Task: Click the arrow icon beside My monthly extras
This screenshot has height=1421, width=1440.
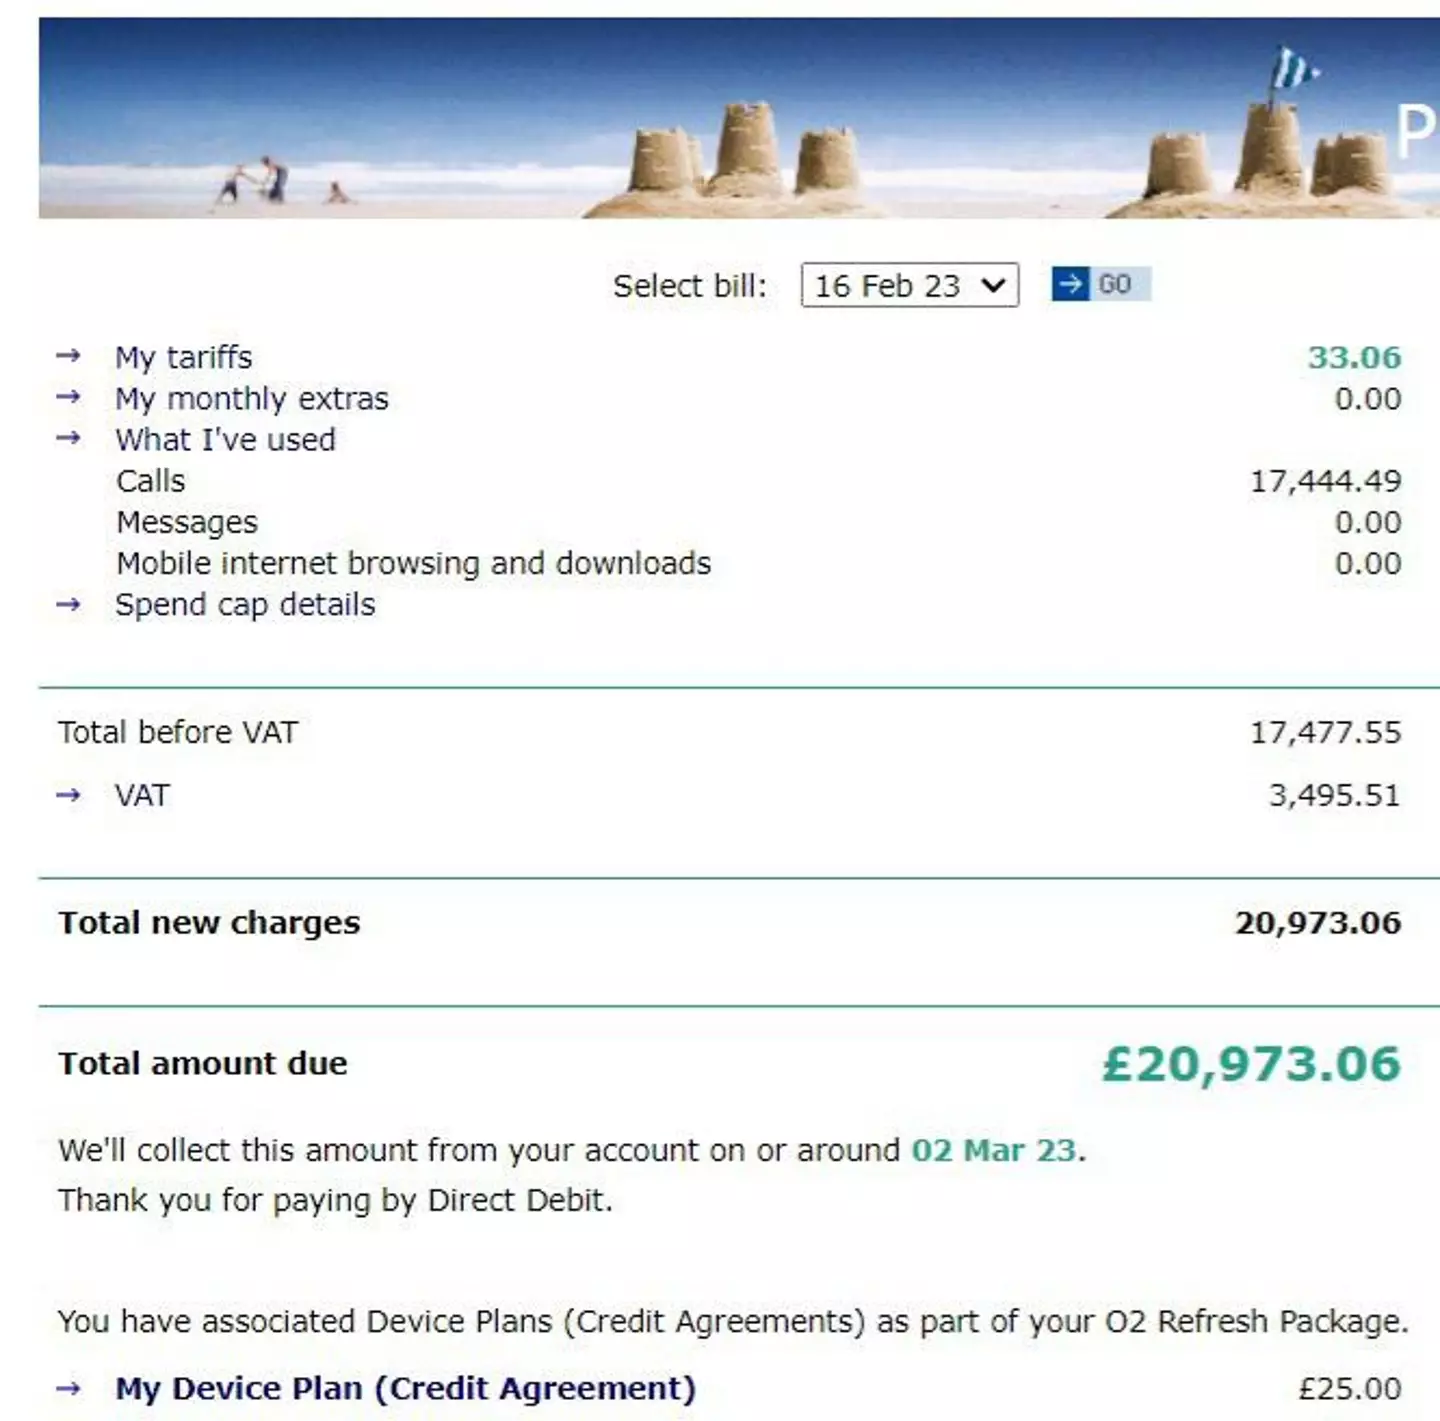Action: pos(68,398)
